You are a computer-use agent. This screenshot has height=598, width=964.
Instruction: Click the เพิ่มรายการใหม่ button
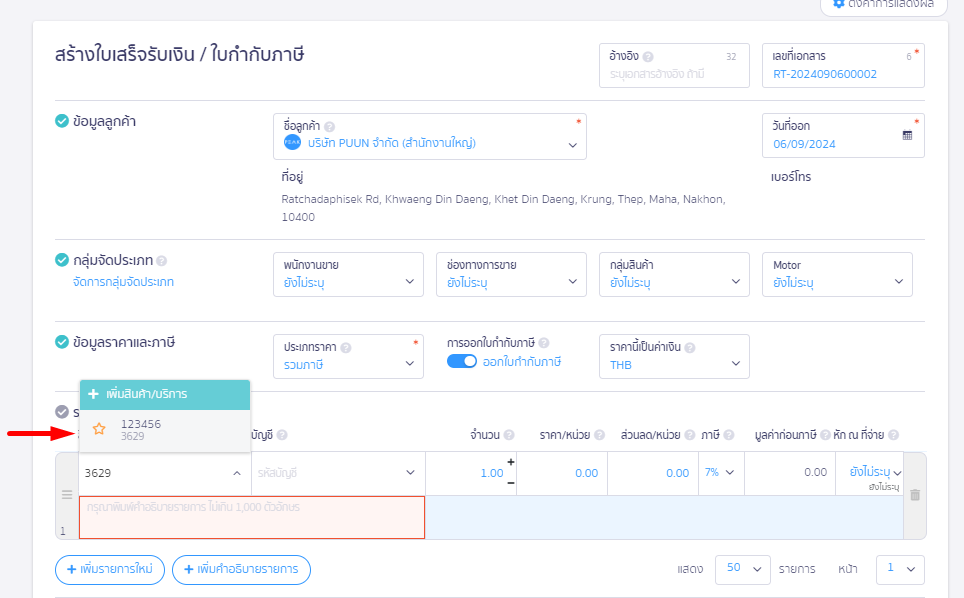point(110,569)
